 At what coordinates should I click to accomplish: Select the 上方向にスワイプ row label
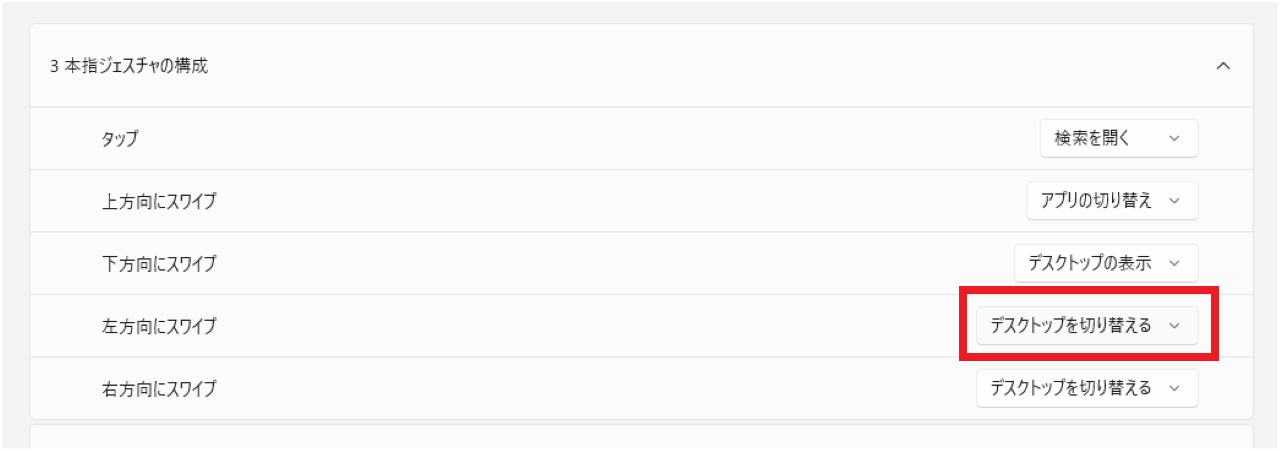pyautogui.click(x=159, y=201)
